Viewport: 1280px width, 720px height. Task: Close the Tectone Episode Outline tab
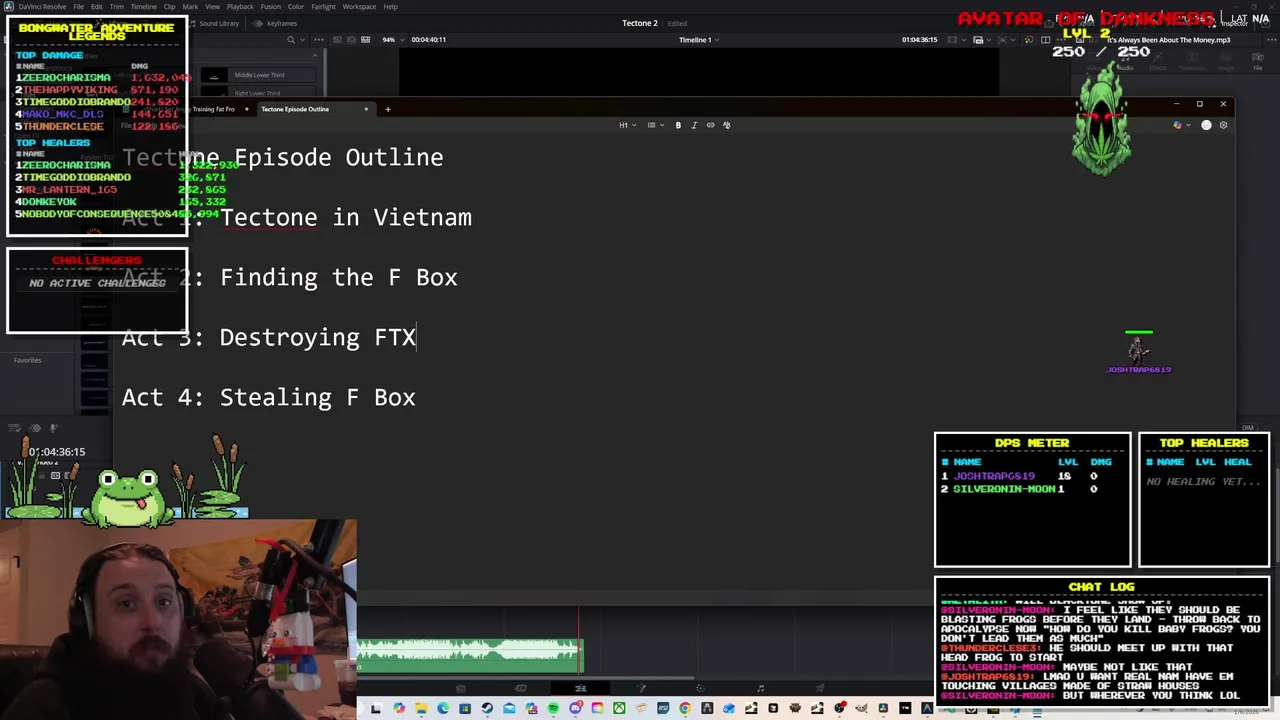tap(366, 109)
